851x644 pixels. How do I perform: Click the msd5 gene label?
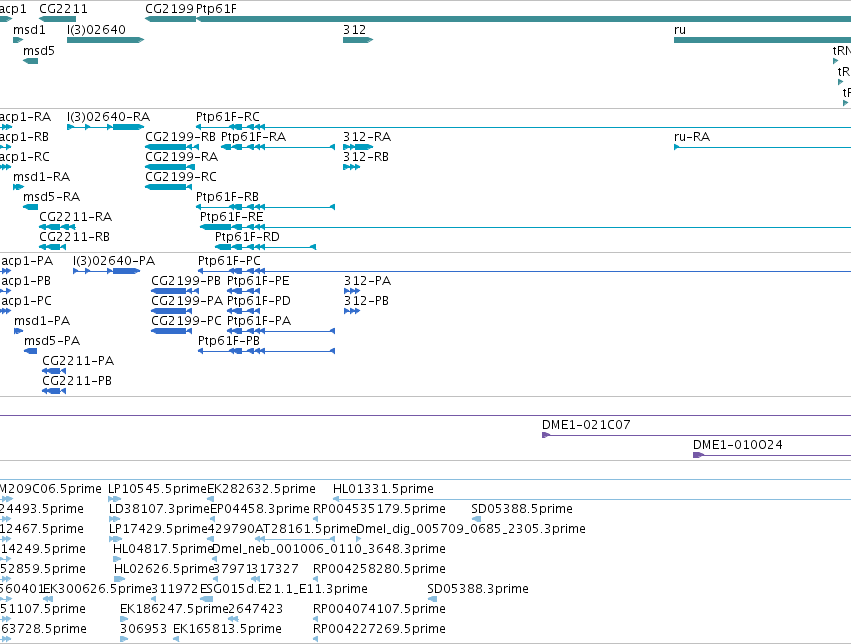click(39, 51)
